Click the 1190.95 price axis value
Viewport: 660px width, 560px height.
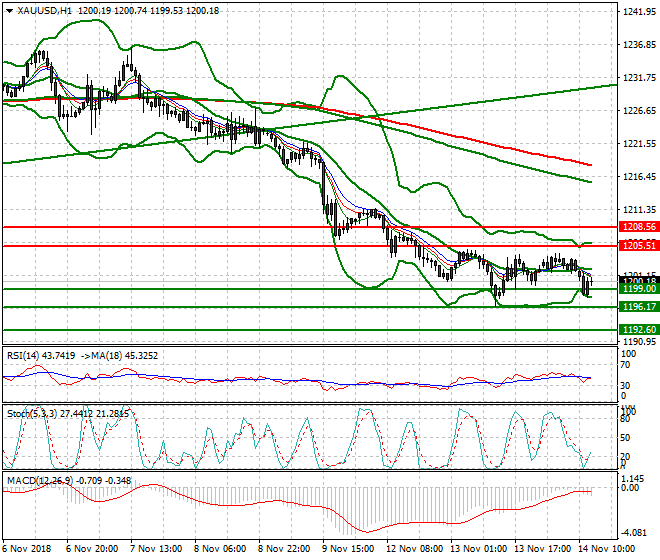639,341
